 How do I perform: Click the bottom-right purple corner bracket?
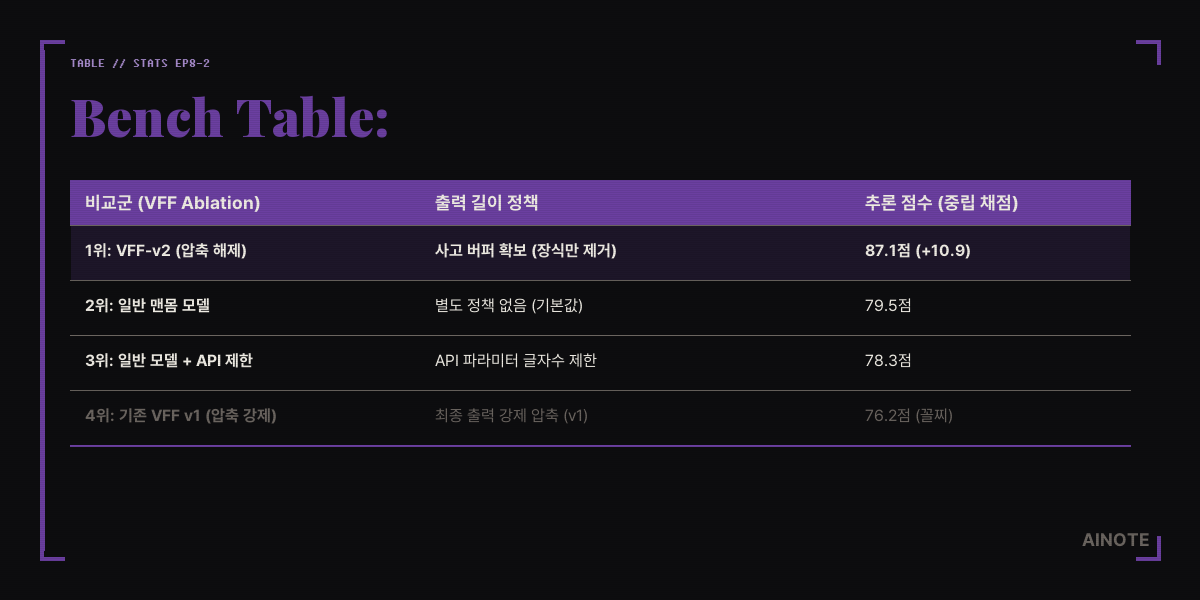coord(1149,548)
